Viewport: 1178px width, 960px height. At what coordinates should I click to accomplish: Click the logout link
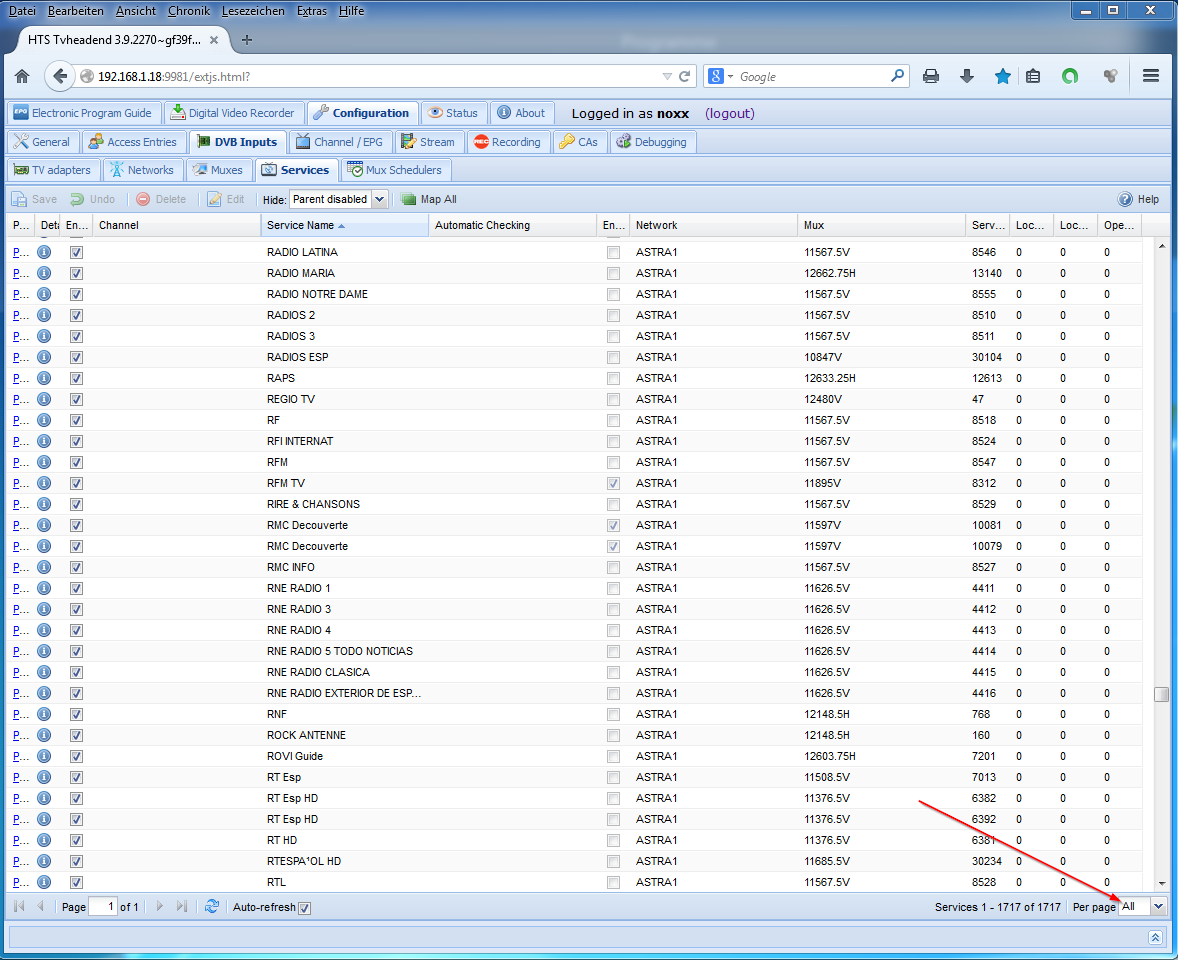(x=729, y=113)
